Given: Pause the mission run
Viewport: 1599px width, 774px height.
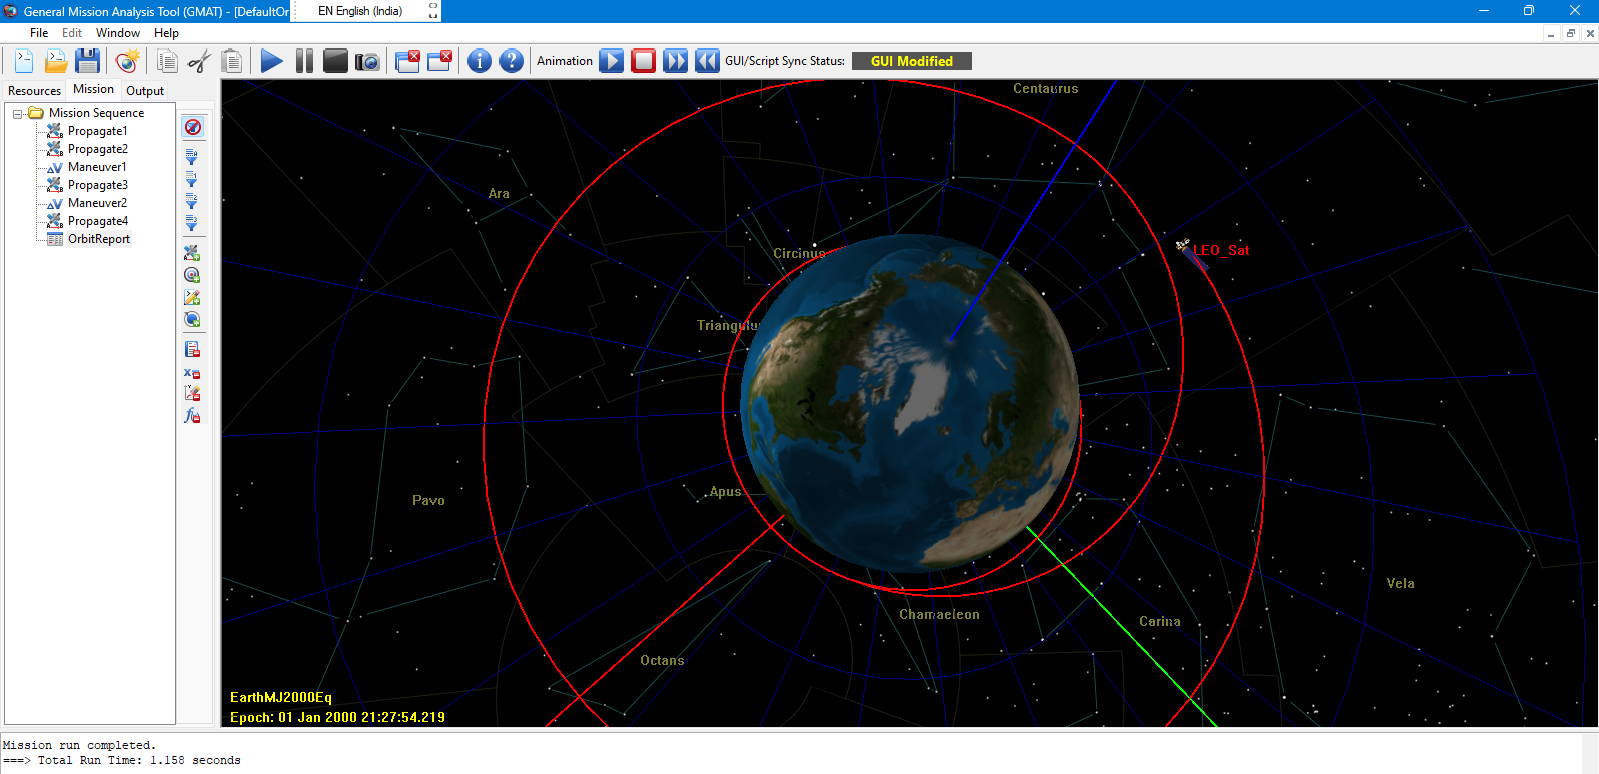Looking at the screenshot, I should point(304,61).
